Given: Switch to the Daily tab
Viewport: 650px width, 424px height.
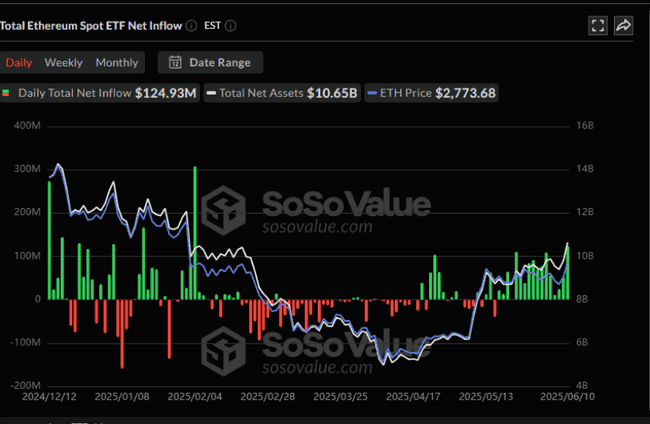Looking at the screenshot, I should (19, 62).
